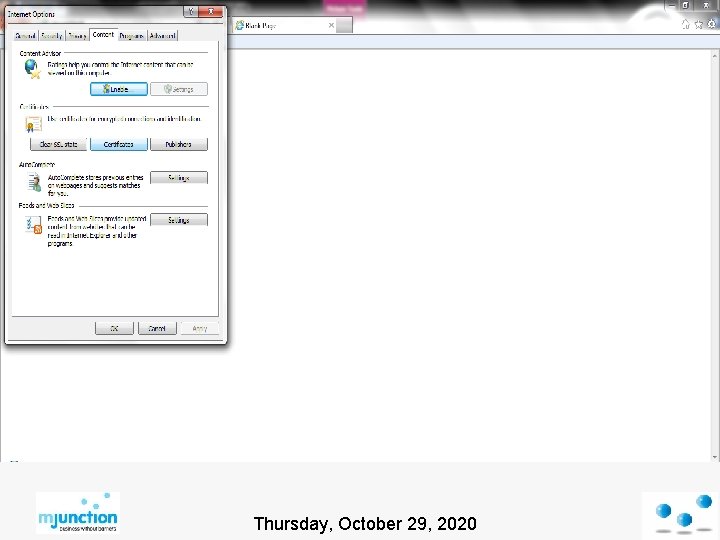Click the browser page scrollbar up arrow
Viewport: 720px width, 540px height.
(x=714, y=56)
